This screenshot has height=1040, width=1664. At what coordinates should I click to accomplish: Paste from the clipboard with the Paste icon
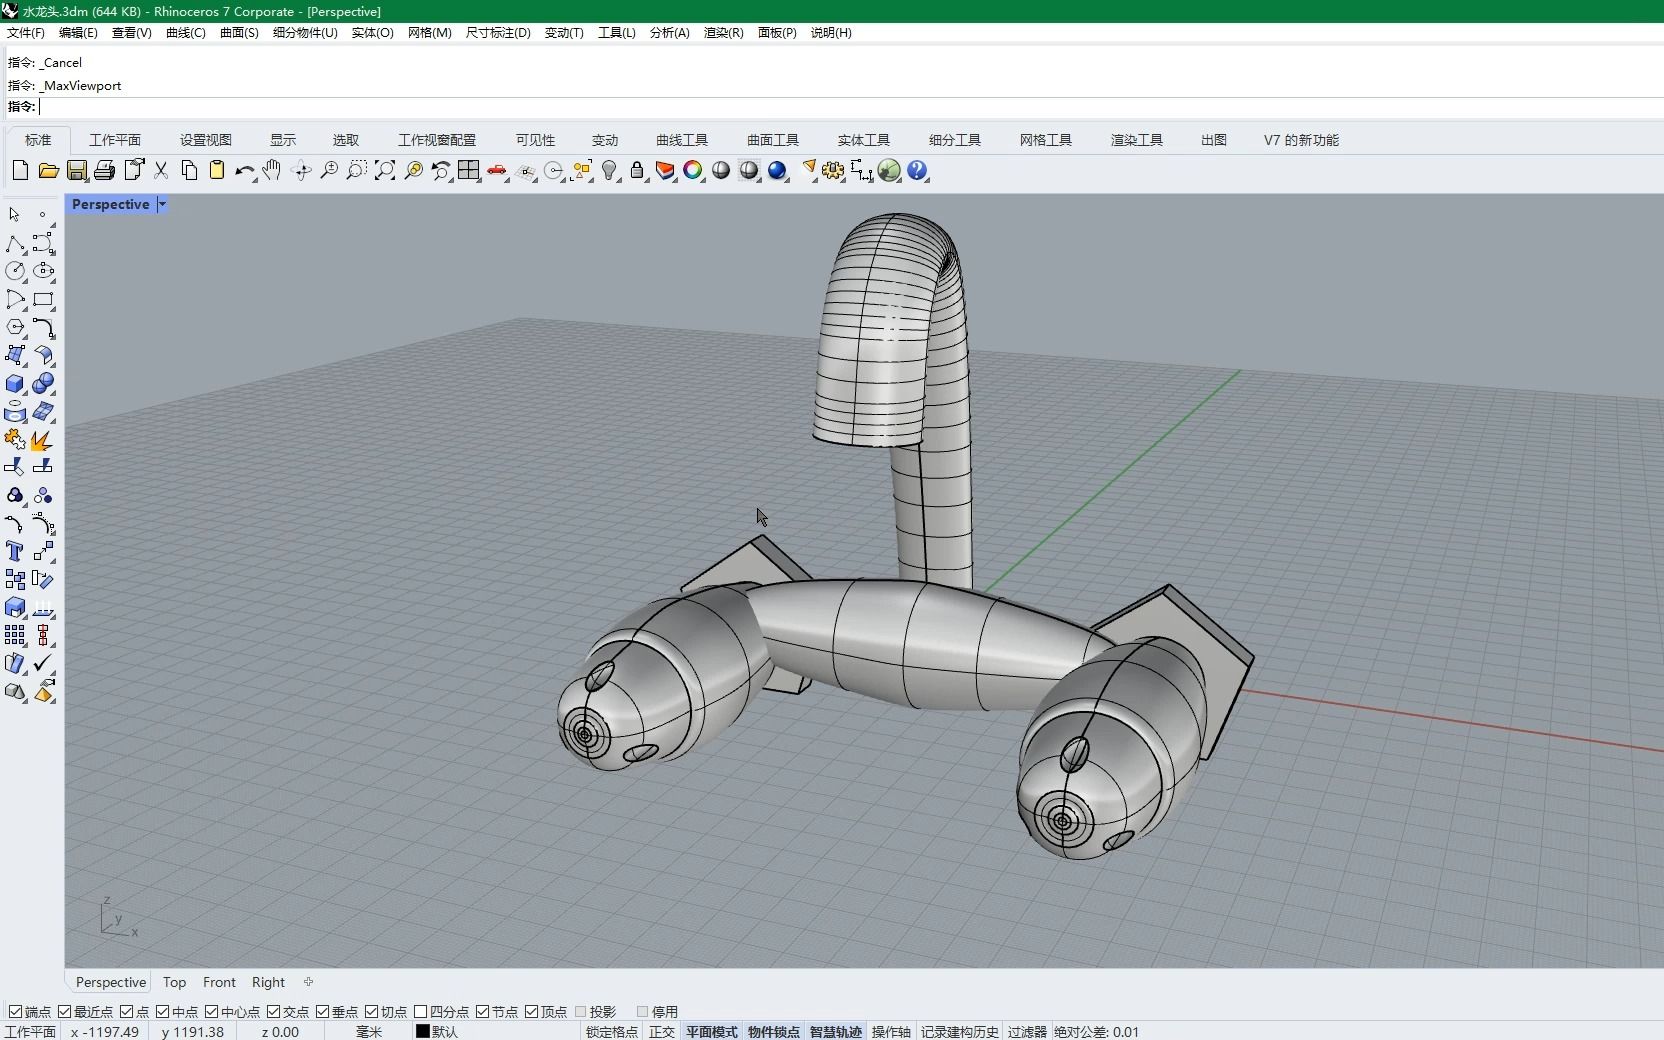click(217, 171)
